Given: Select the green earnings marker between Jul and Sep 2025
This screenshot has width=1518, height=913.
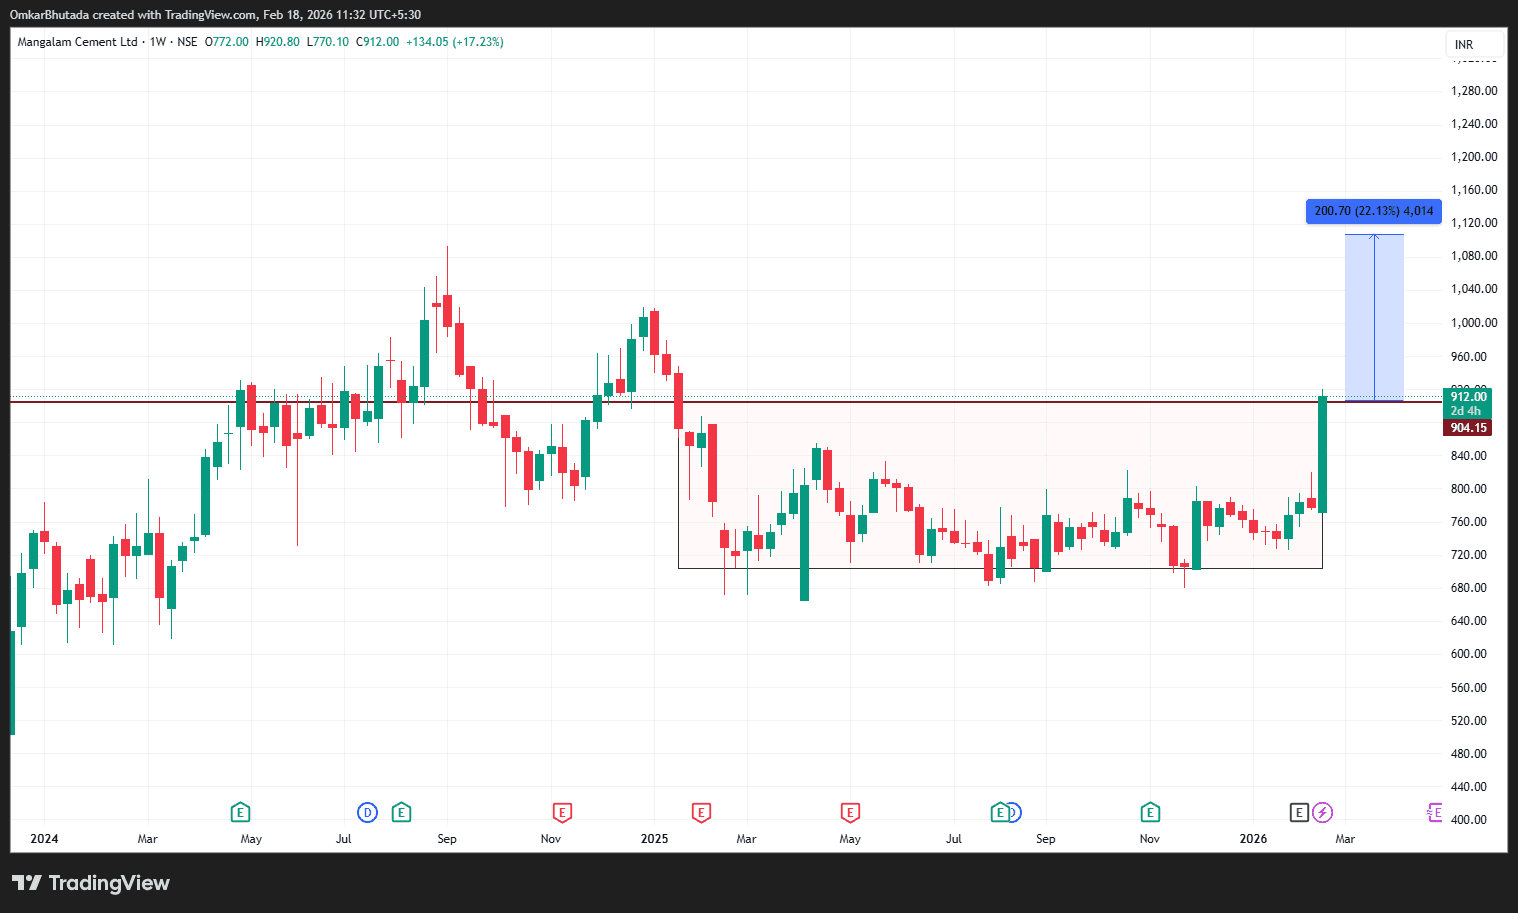Looking at the screenshot, I should 999,812.
